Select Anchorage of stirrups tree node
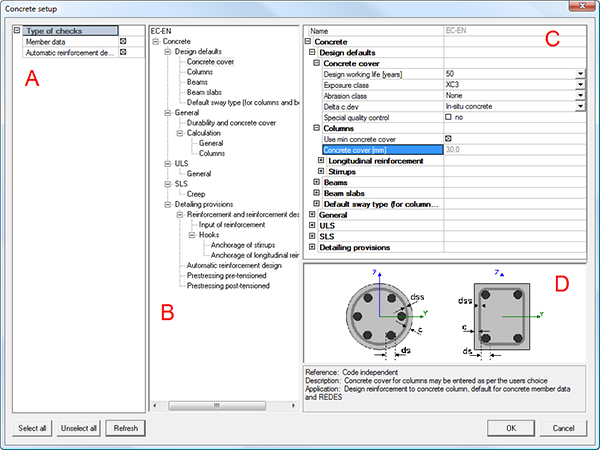 (242, 245)
